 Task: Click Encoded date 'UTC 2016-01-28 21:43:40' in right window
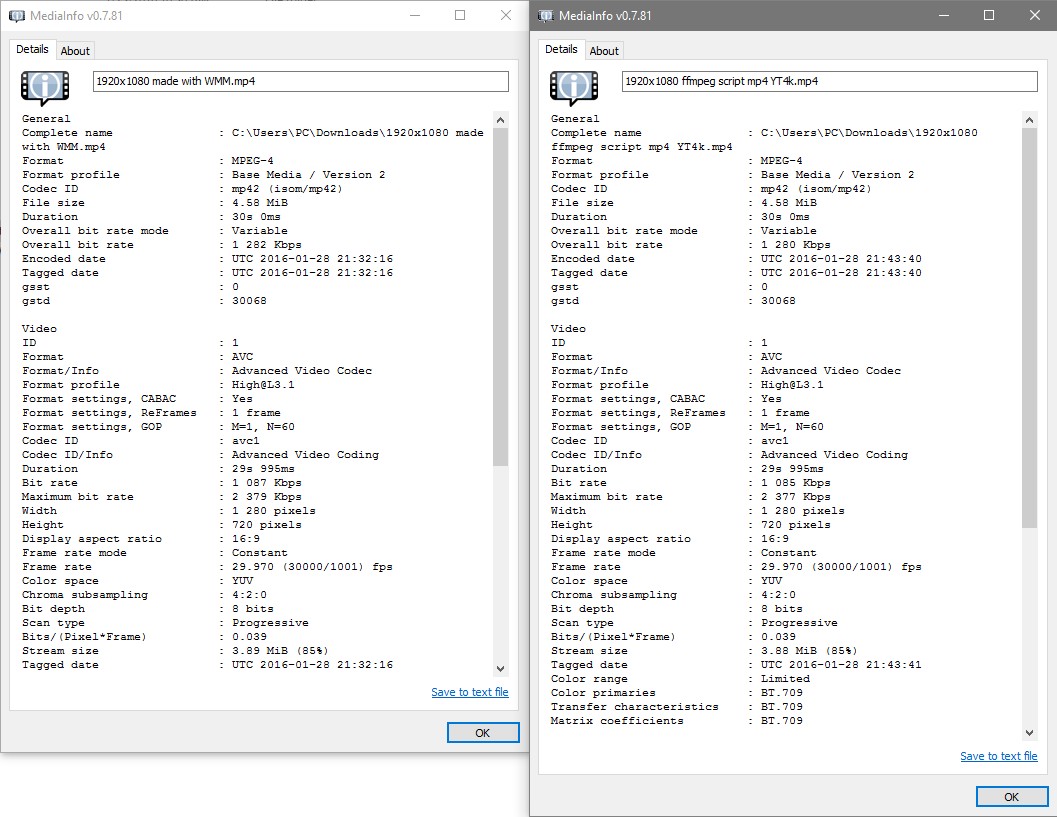point(841,259)
